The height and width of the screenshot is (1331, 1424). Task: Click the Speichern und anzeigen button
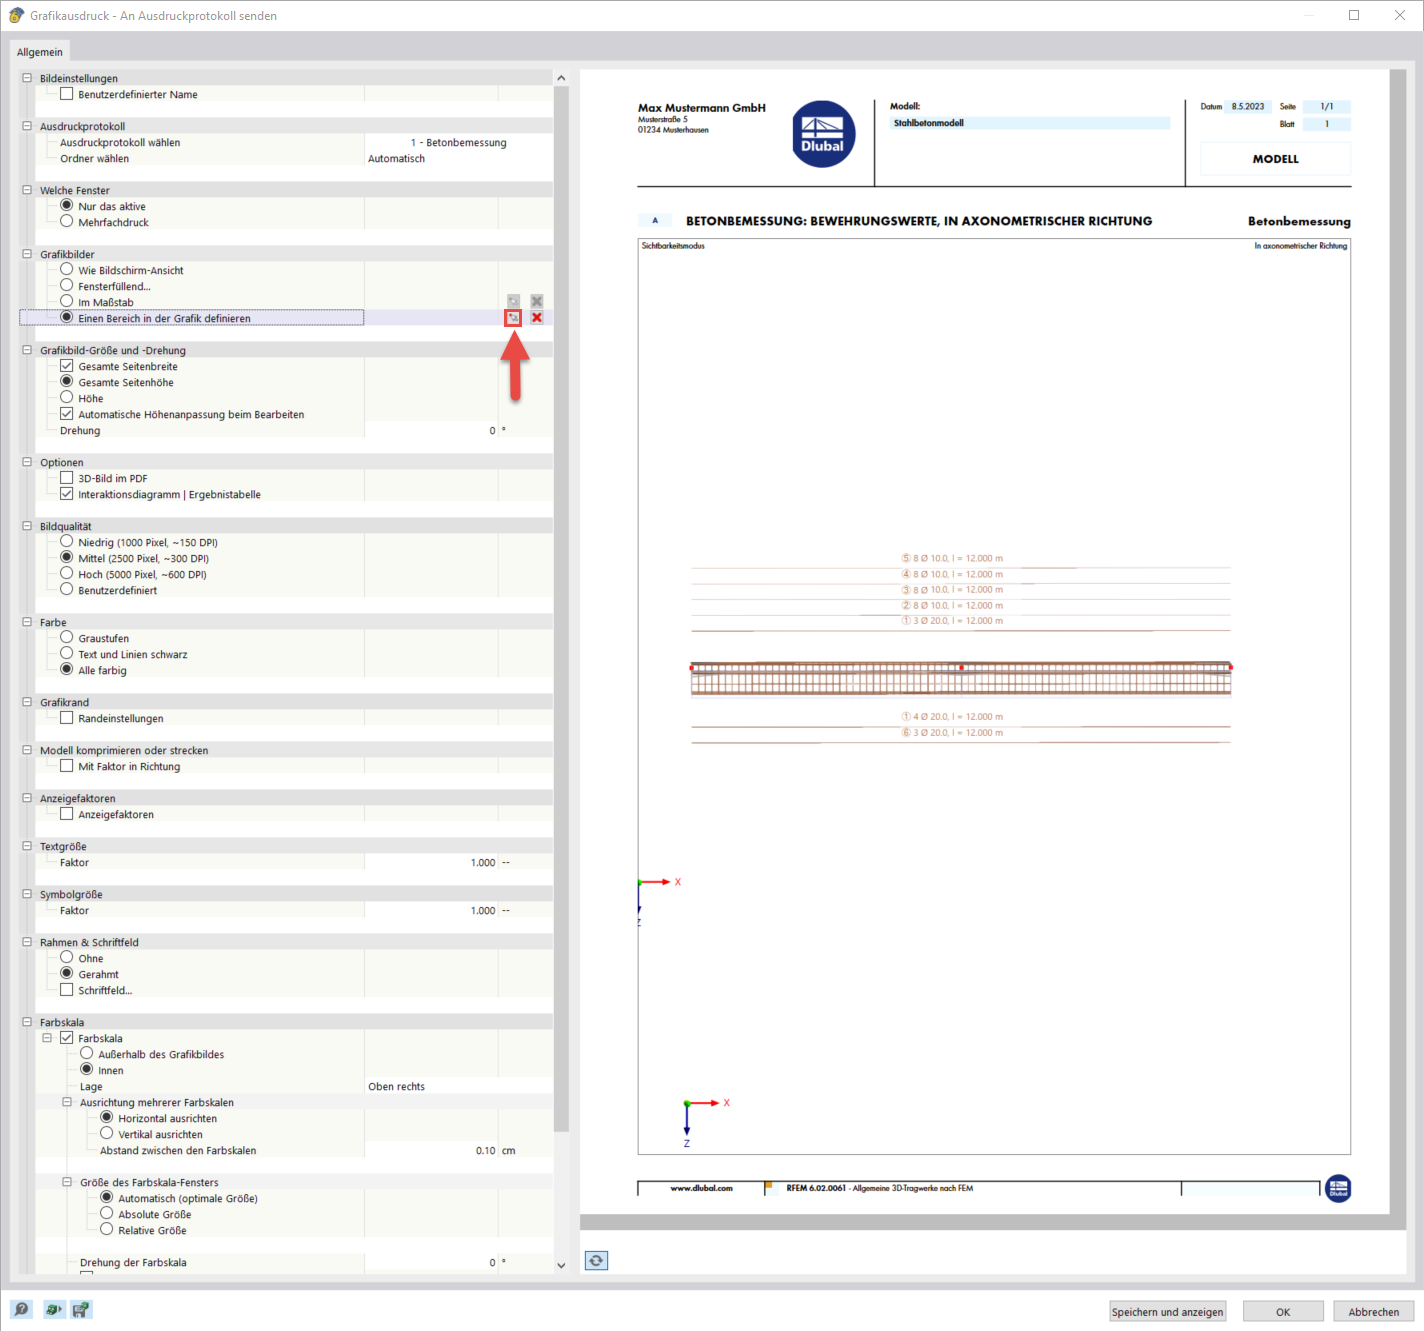click(x=1166, y=1311)
